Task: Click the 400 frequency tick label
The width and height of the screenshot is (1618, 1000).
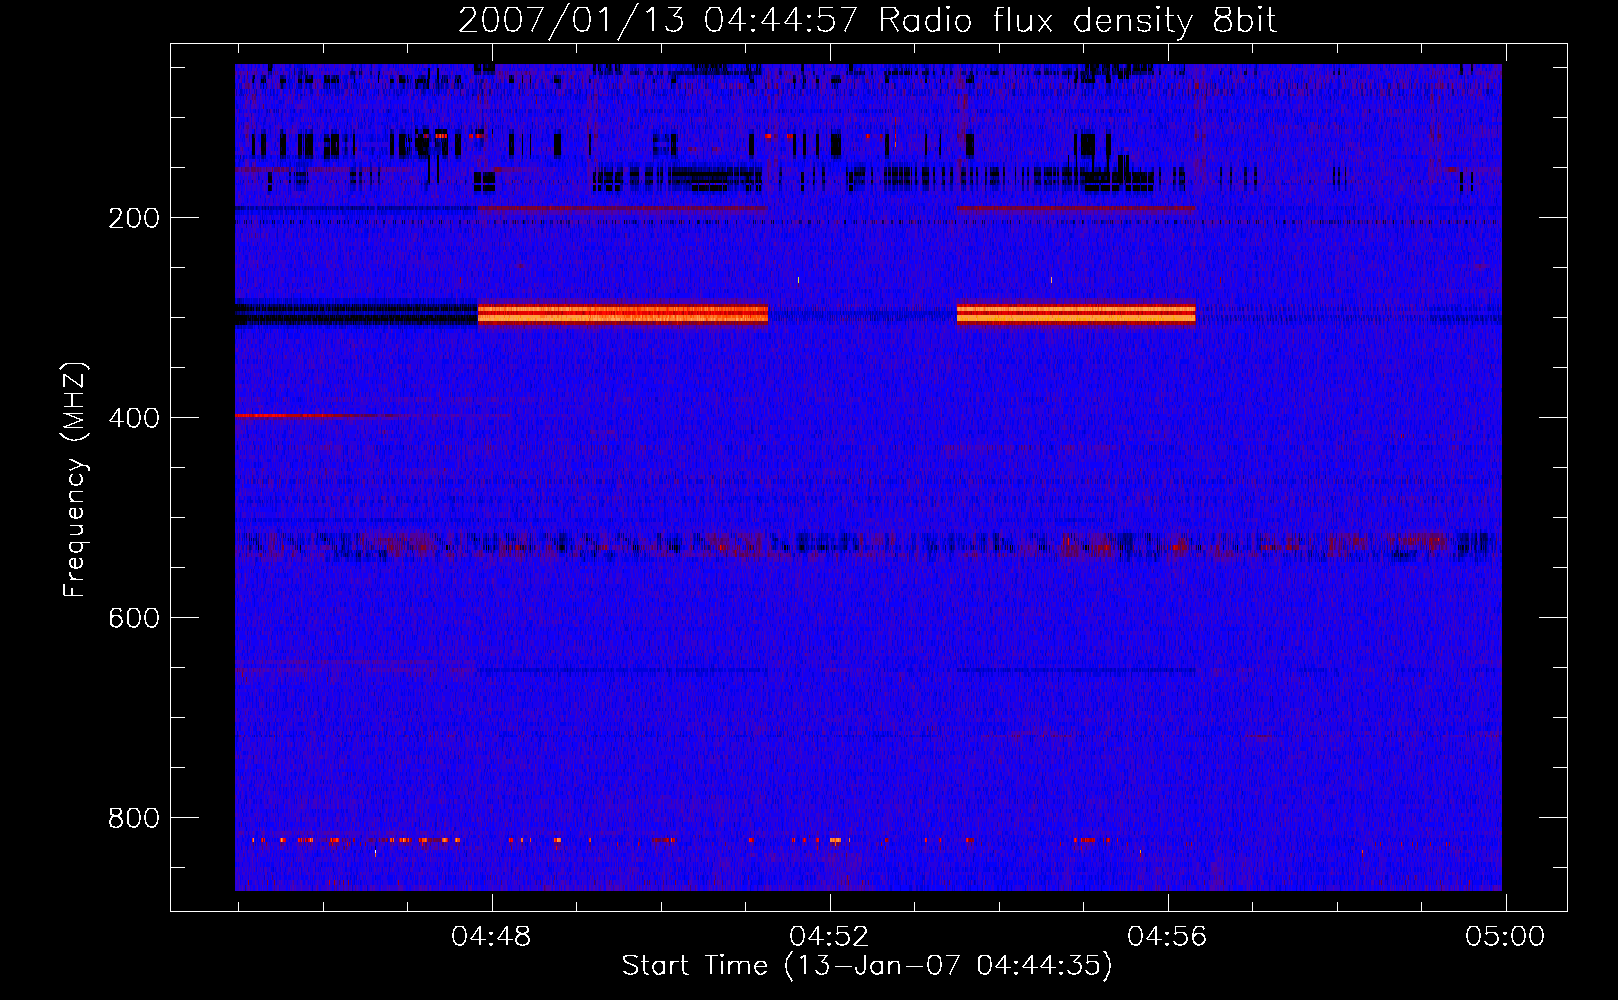Action: tap(134, 418)
